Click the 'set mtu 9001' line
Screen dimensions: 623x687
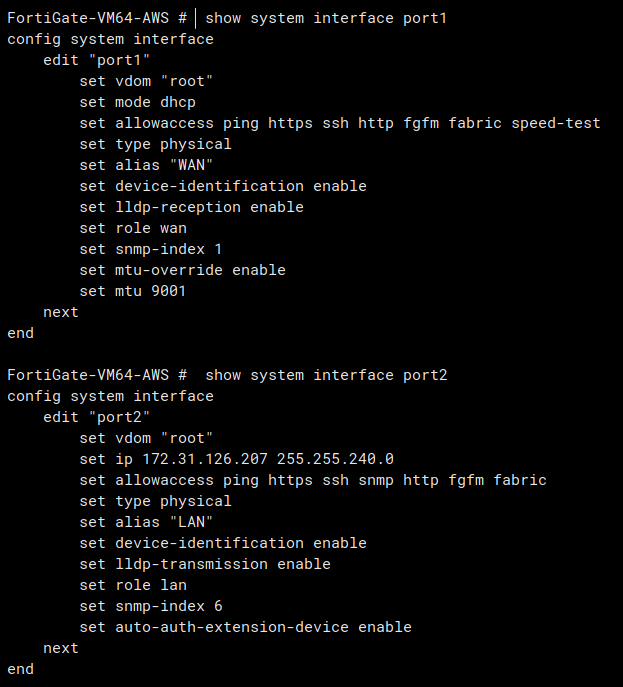coord(133,291)
